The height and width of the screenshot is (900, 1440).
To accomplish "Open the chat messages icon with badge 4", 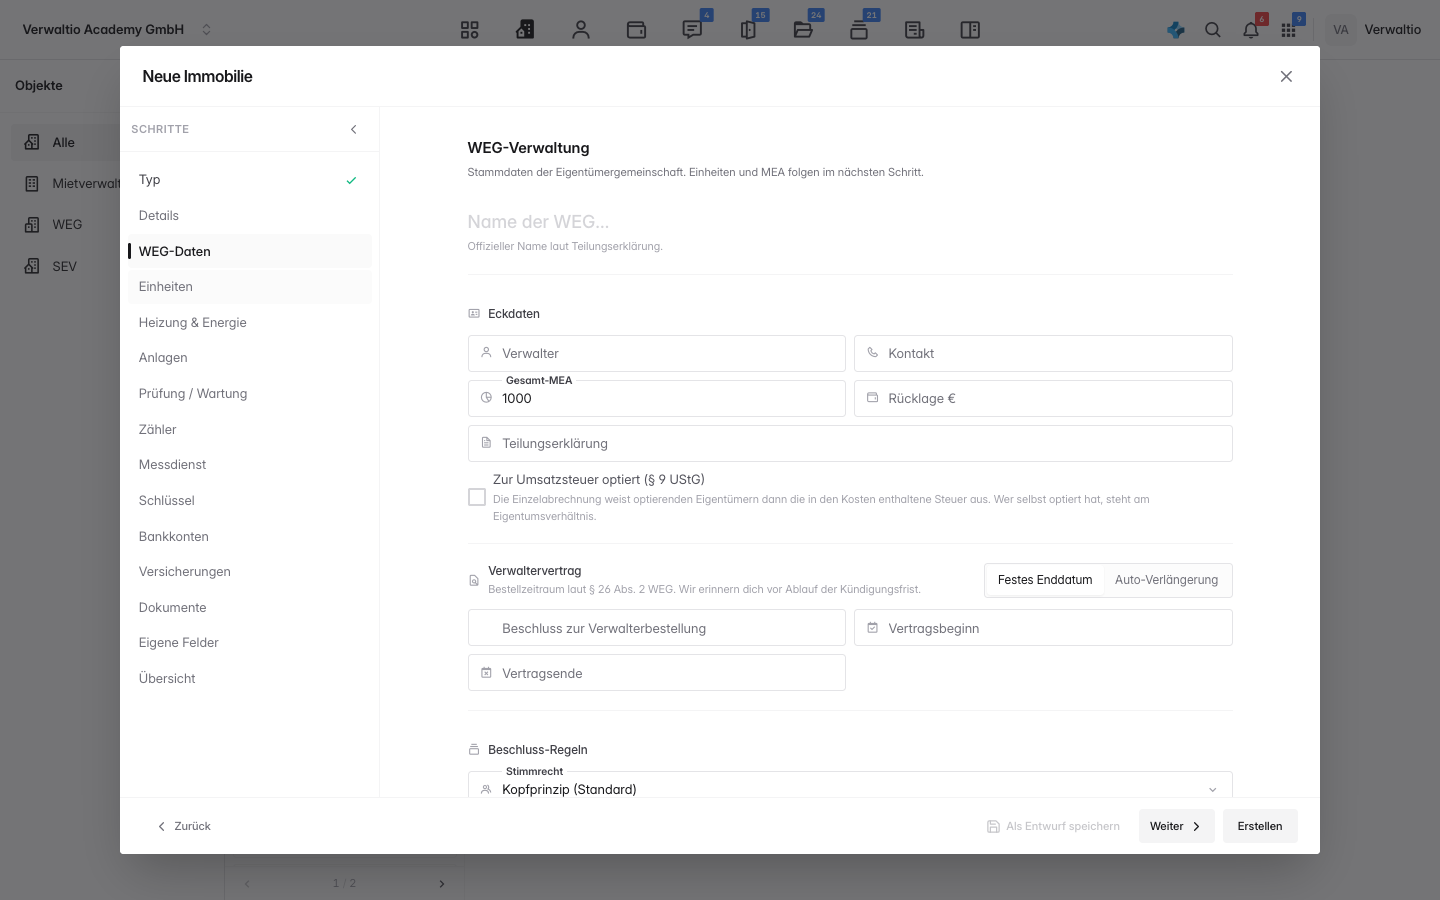I will (x=692, y=30).
